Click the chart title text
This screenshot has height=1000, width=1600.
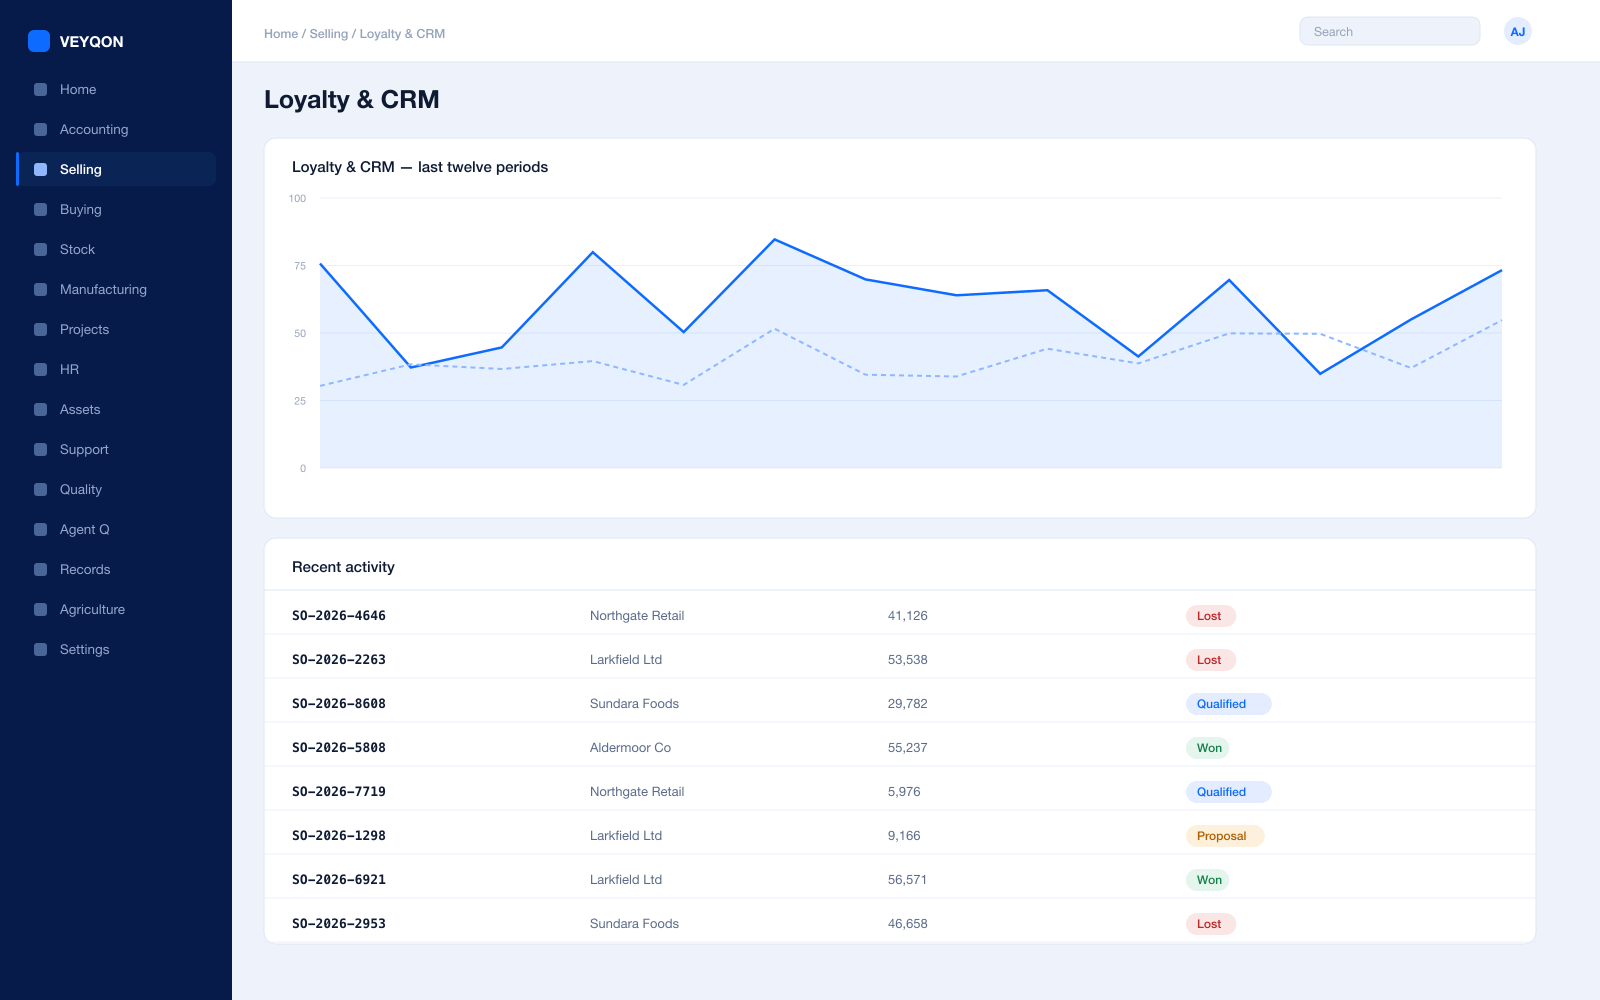(420, 167)
